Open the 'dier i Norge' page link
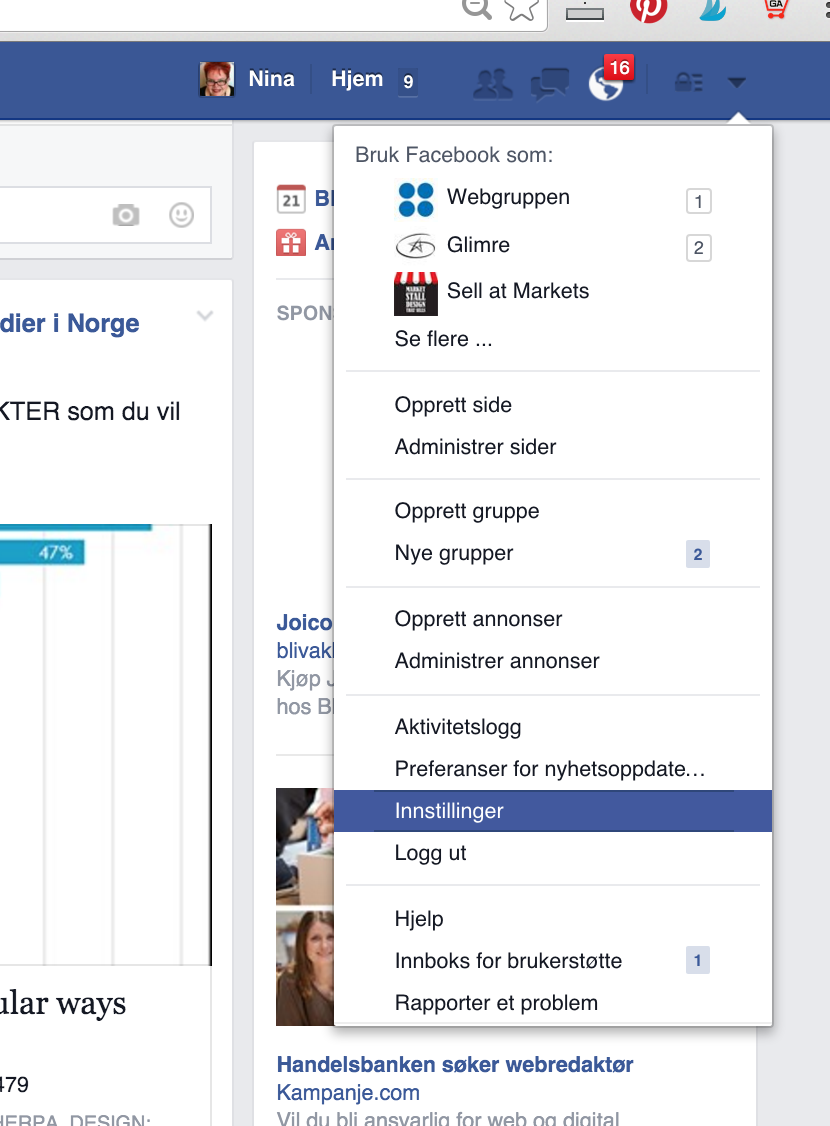Viewport: 830px width, 1126px height. [x=70, y=323]
